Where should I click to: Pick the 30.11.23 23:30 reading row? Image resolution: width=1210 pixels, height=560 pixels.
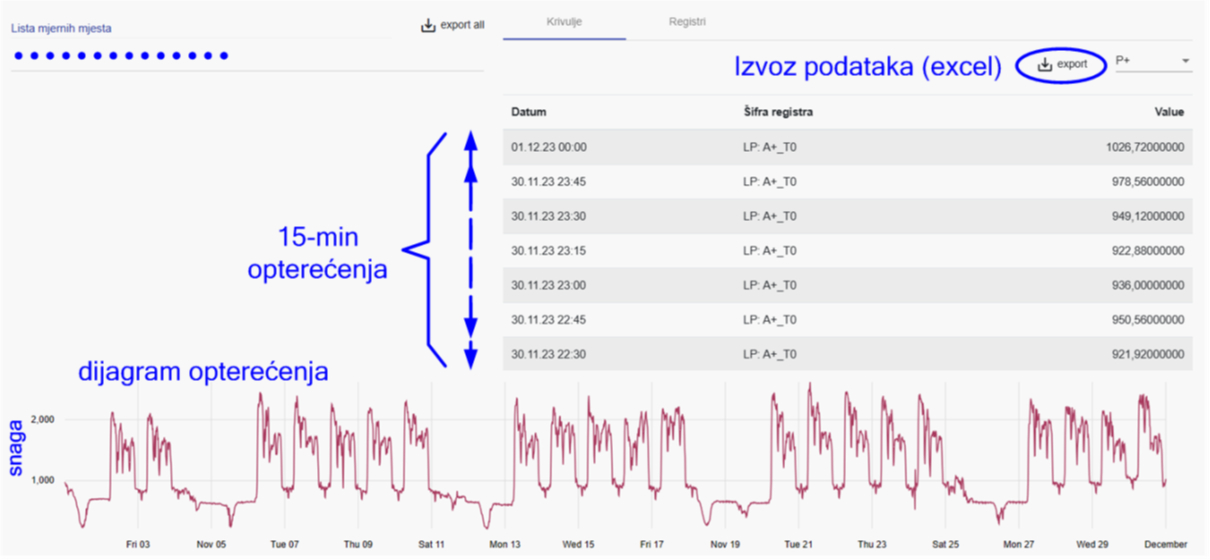click(x=846, y=216)
